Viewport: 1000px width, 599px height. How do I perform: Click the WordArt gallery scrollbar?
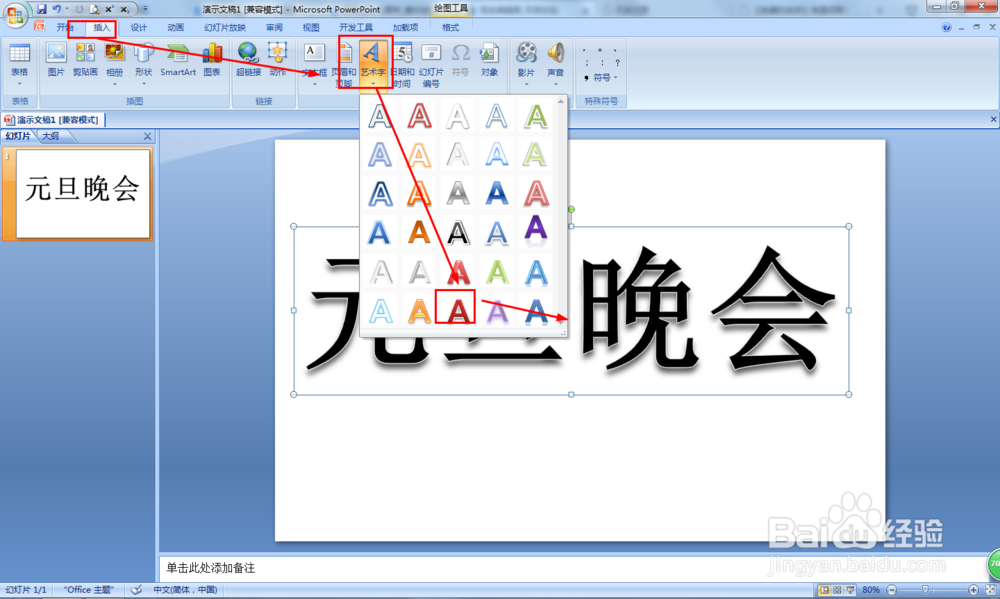point(561,211)
